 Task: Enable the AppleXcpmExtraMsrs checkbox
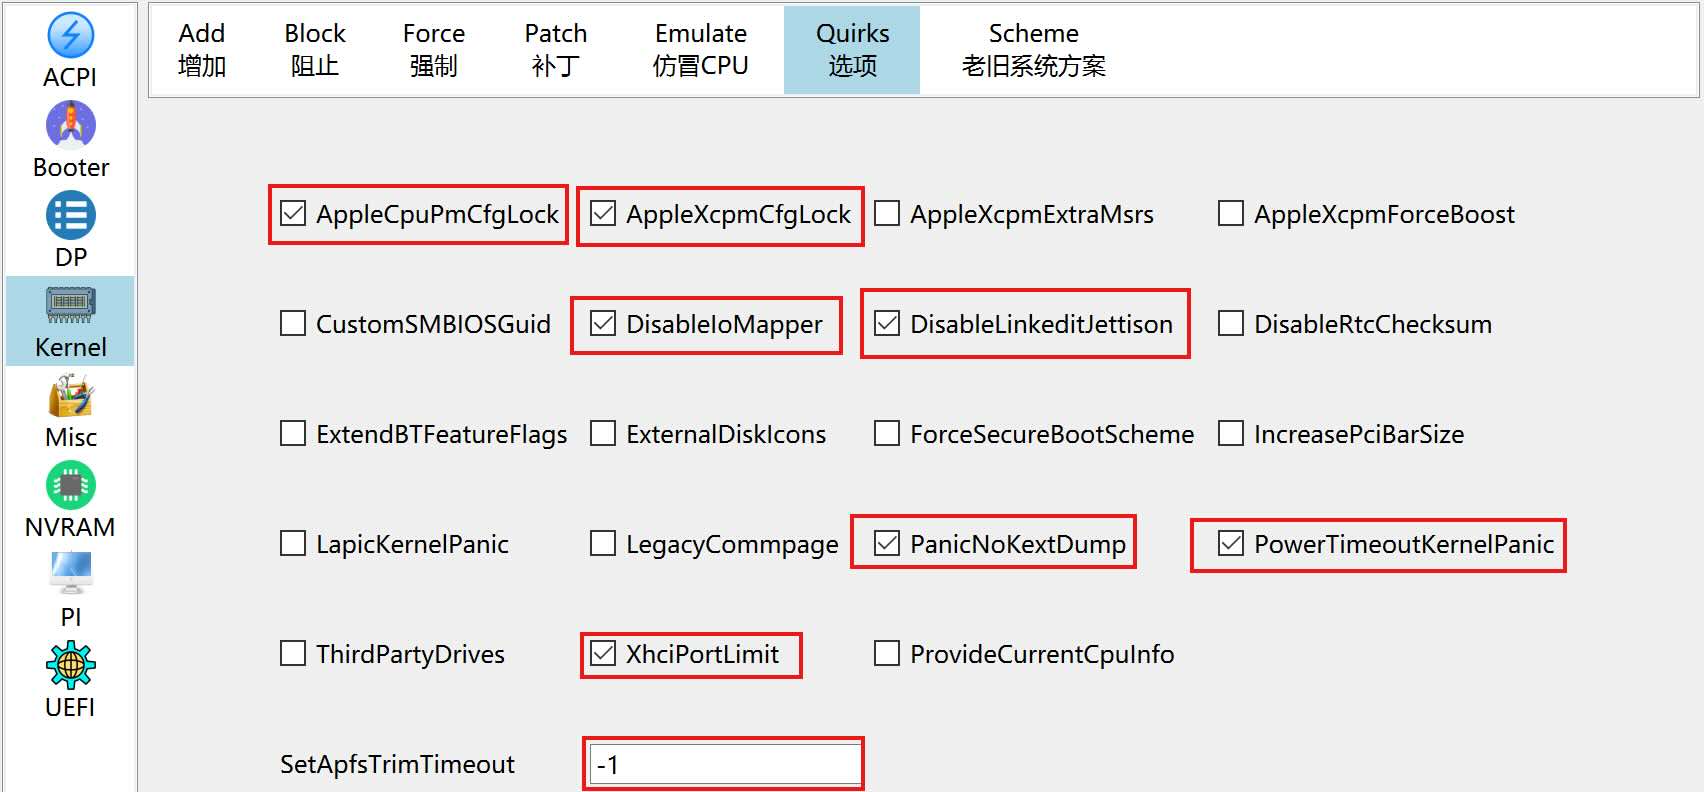pos(887,213)
